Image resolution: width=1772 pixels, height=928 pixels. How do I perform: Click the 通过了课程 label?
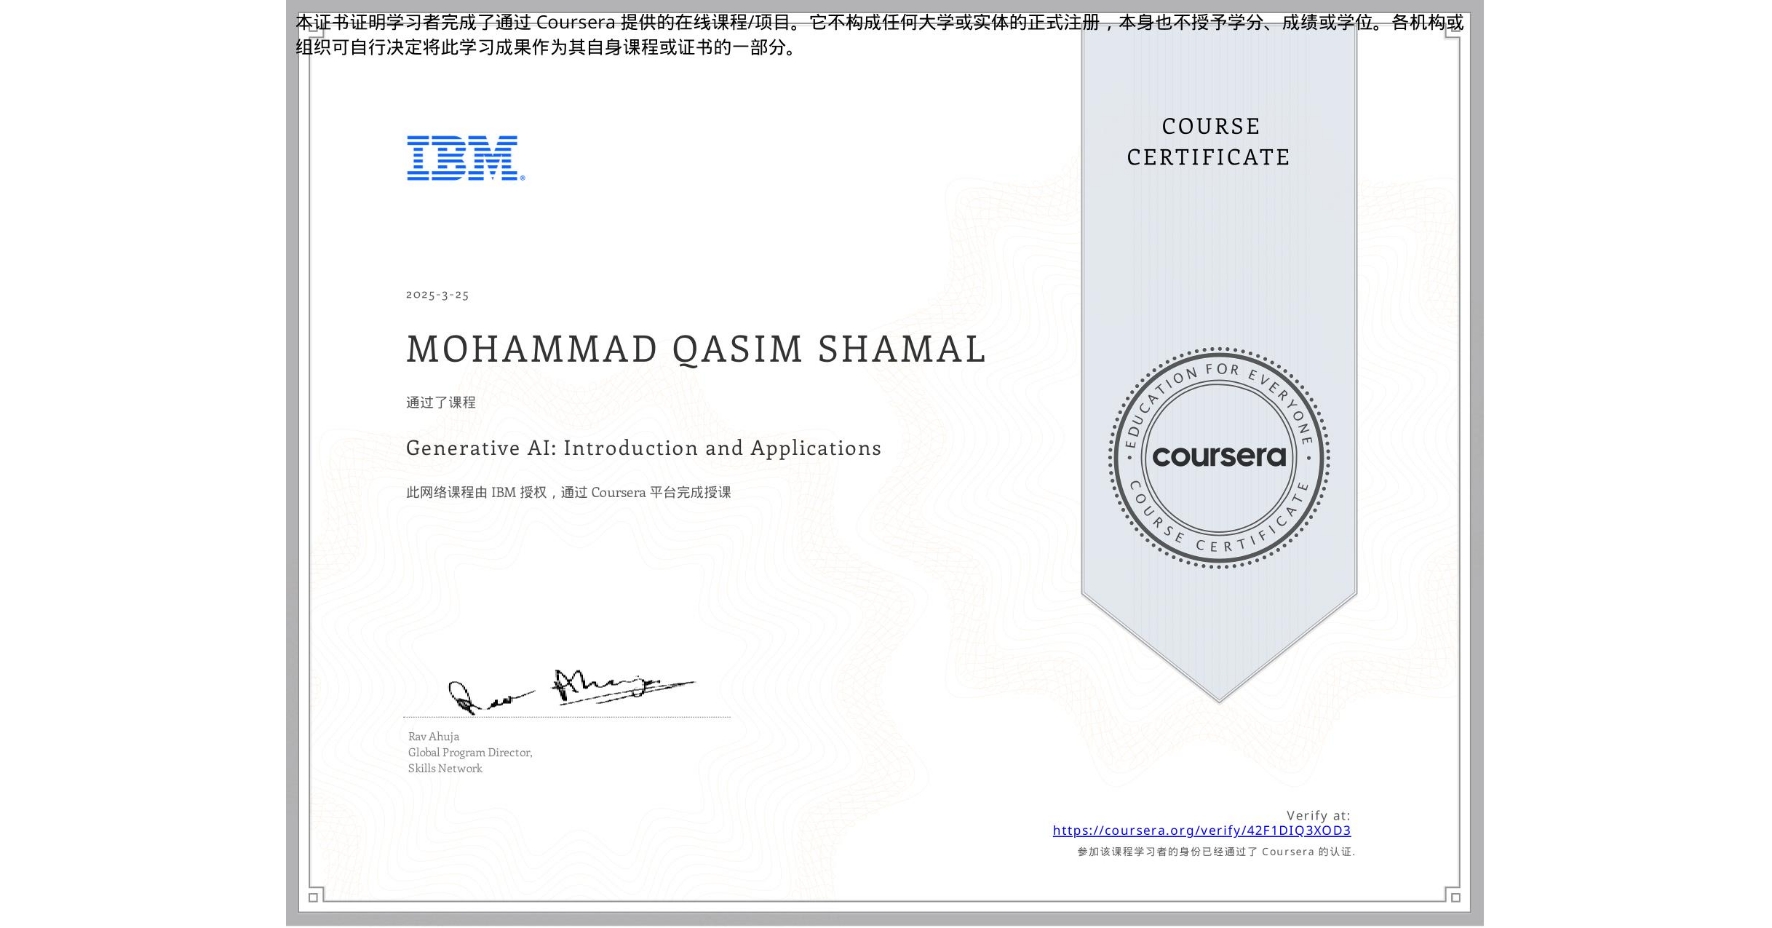pos(441,402)
